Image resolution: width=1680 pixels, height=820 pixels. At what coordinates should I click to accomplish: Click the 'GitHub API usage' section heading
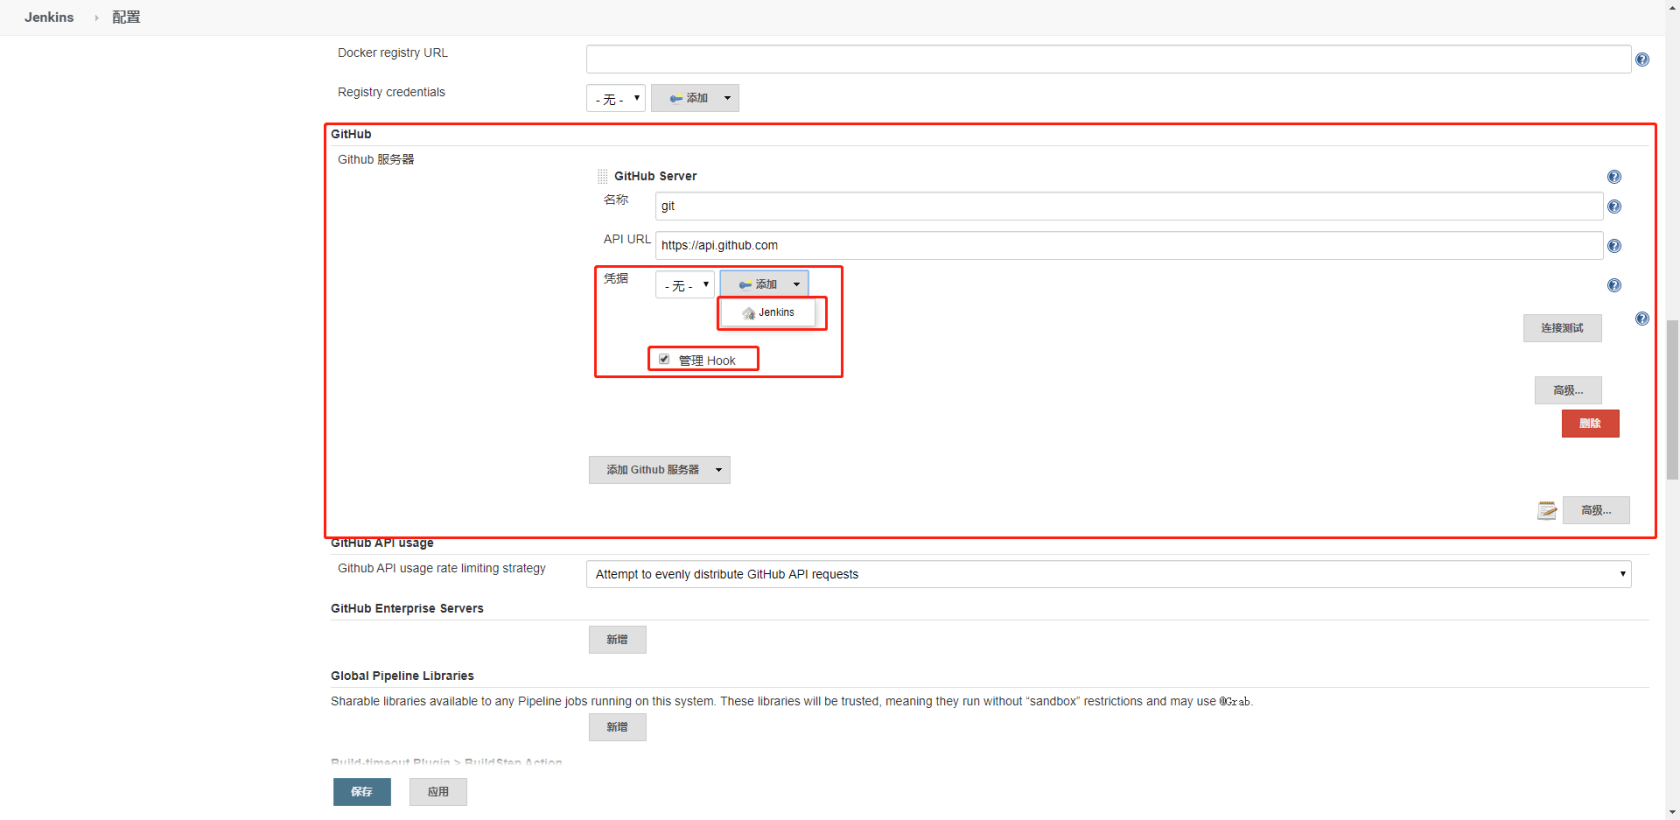click(x=382, y=543)
